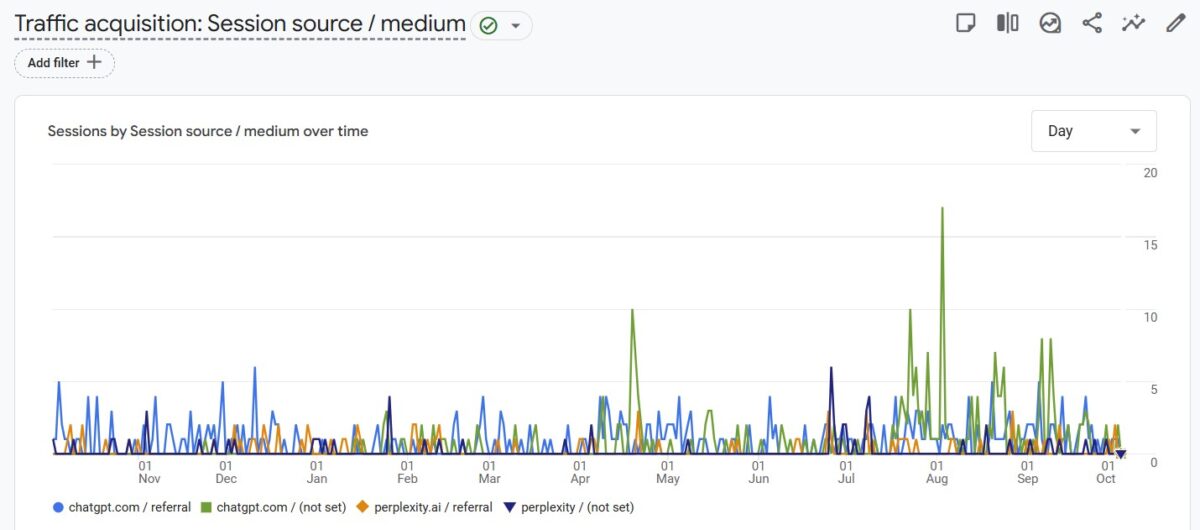Click the Traffic acquisition report title
Viewport: 1200px width, 530px height.
point(240,24)
